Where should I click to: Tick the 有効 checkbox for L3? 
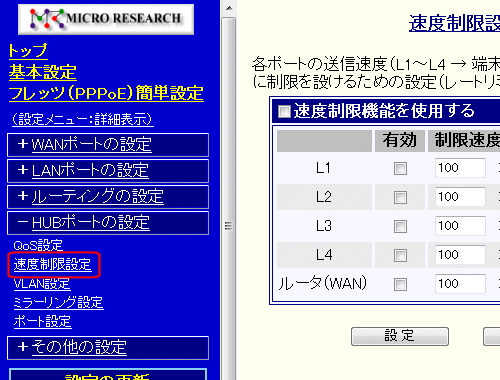(x=400, y=226)
